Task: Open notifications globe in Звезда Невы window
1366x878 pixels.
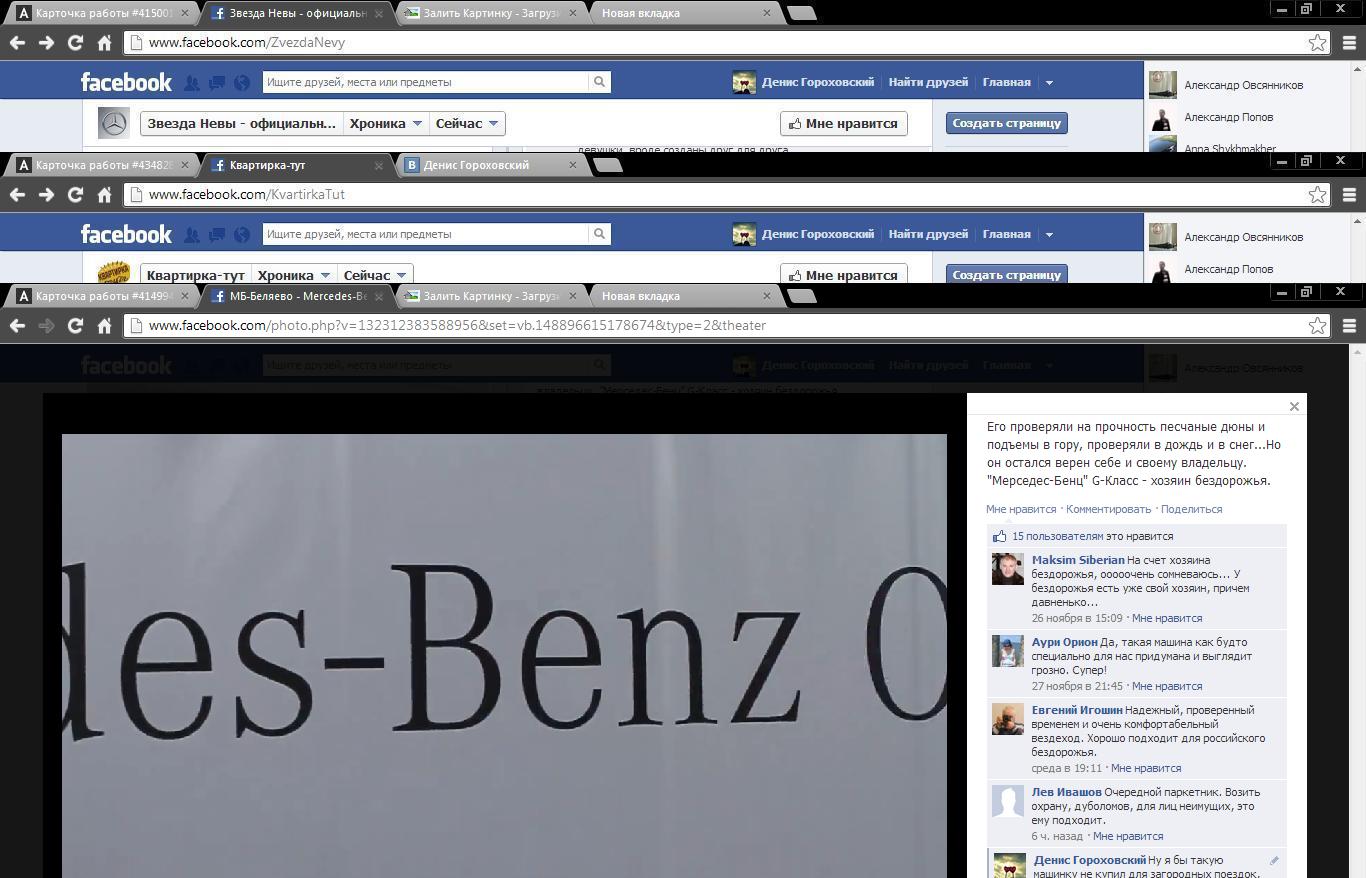Action: pos(241,82)
